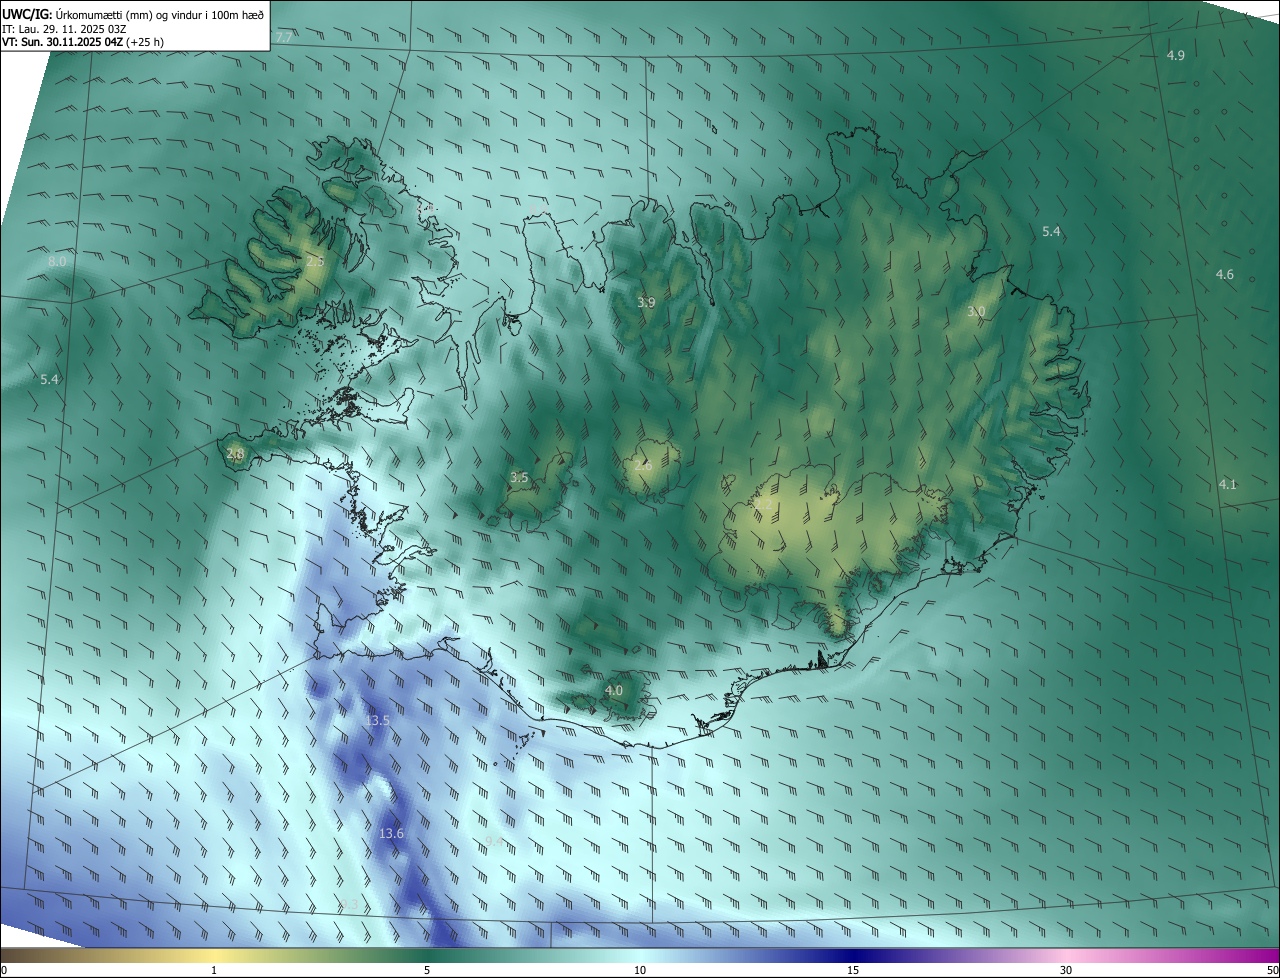
Task: Click the 4.1 value label
Action: [x=1228, y=484]
